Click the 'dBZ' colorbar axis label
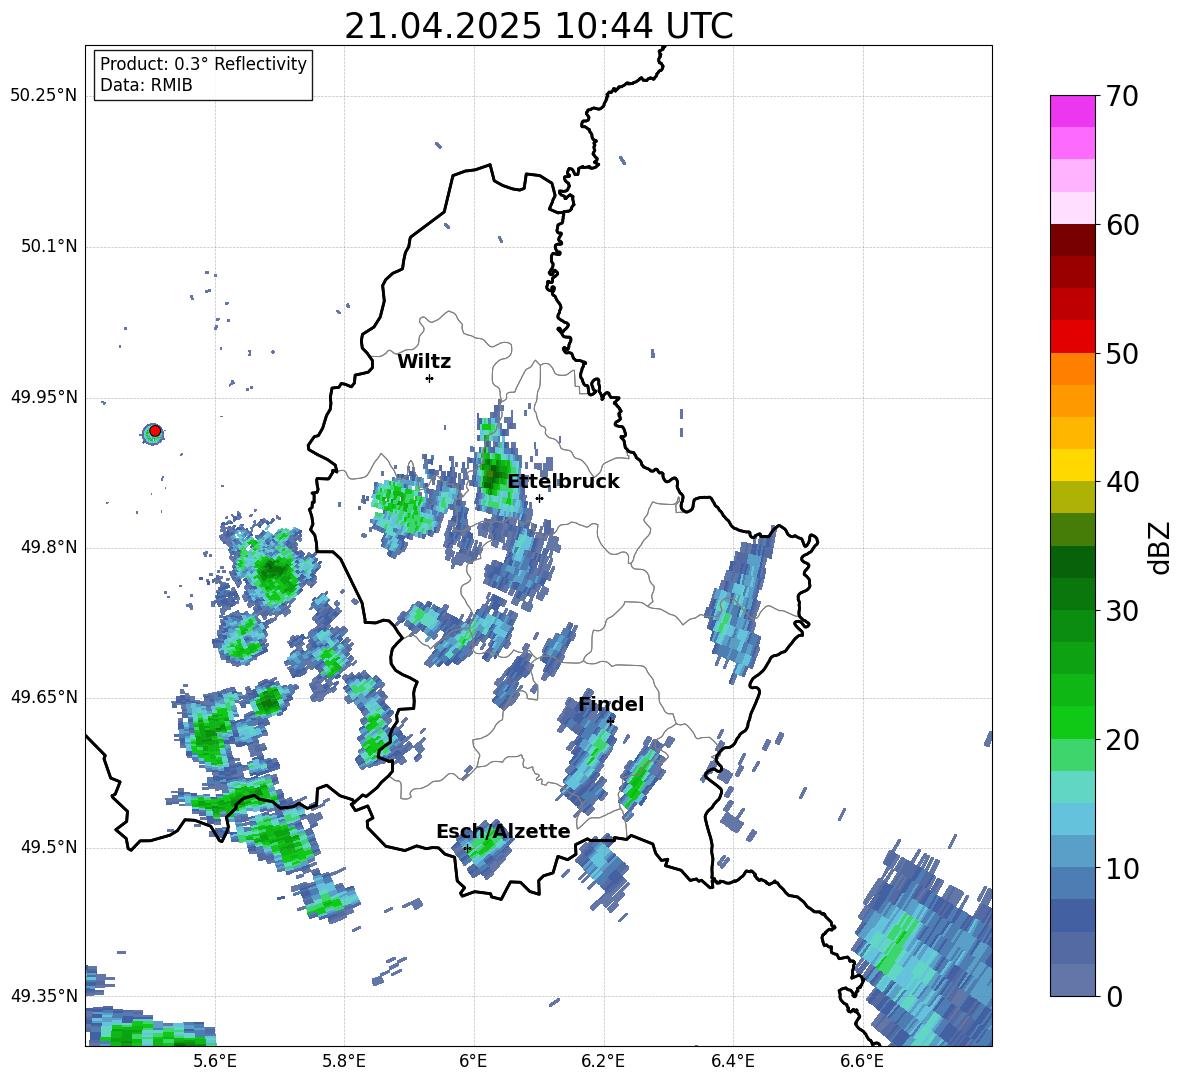1184x1081 pixels. pyautogui.click(x=1161, y=547)
